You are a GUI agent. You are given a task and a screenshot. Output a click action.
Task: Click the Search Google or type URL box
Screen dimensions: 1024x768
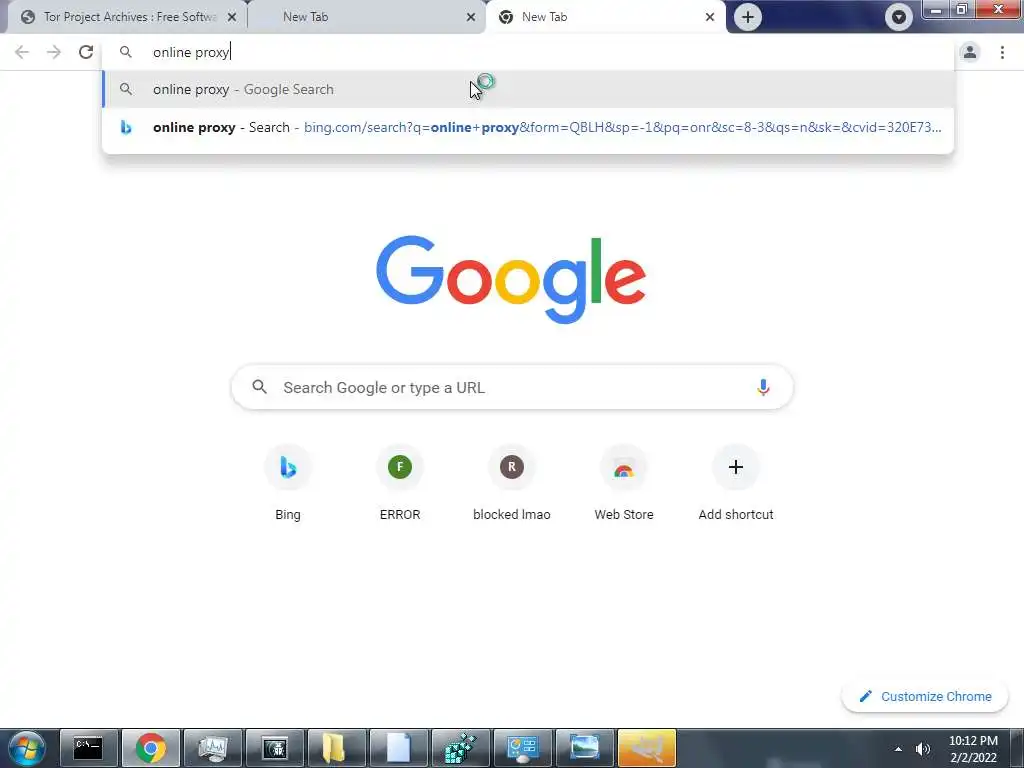coord(512,387)
